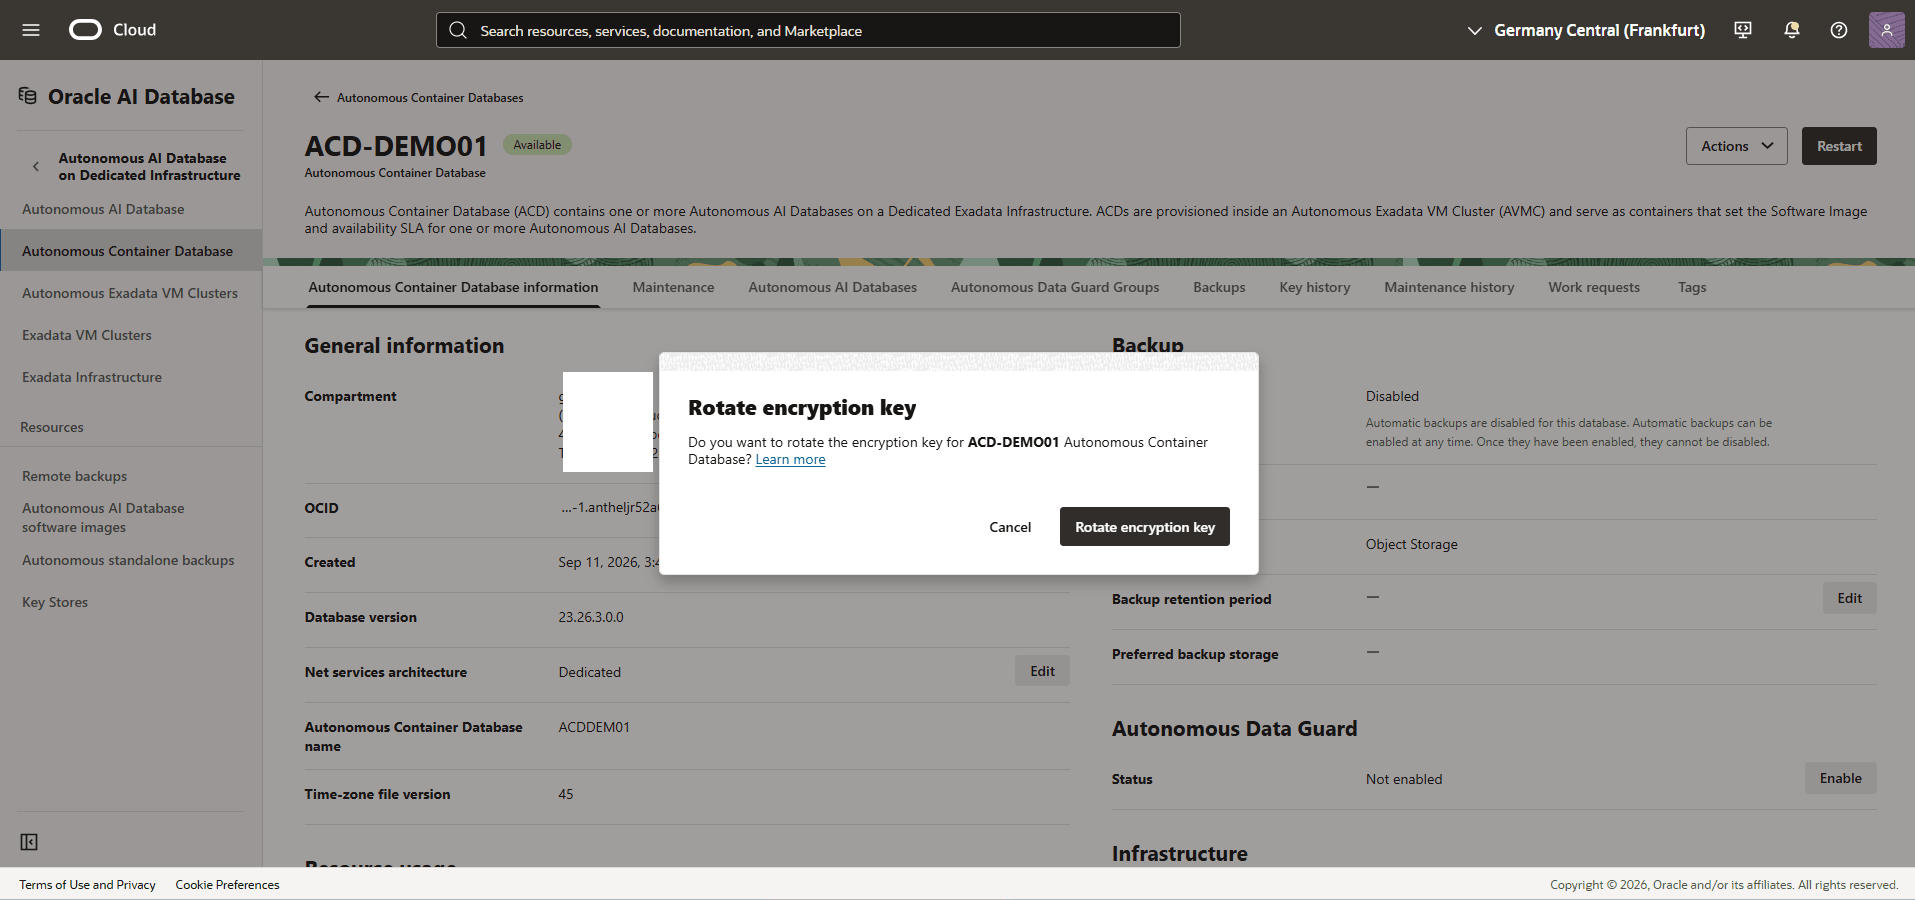Click the Object Storage value
This screenshot has width=1915, height=900.
(1411, 544)
